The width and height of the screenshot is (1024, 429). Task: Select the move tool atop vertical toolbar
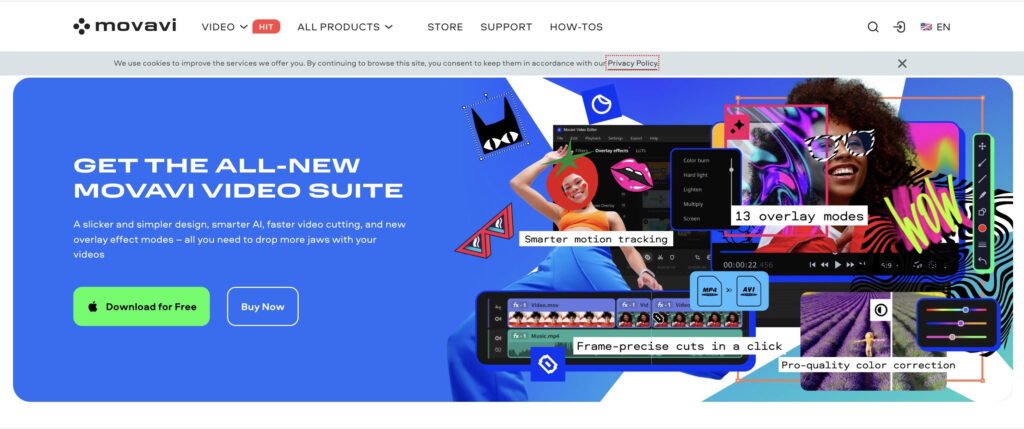982,145
